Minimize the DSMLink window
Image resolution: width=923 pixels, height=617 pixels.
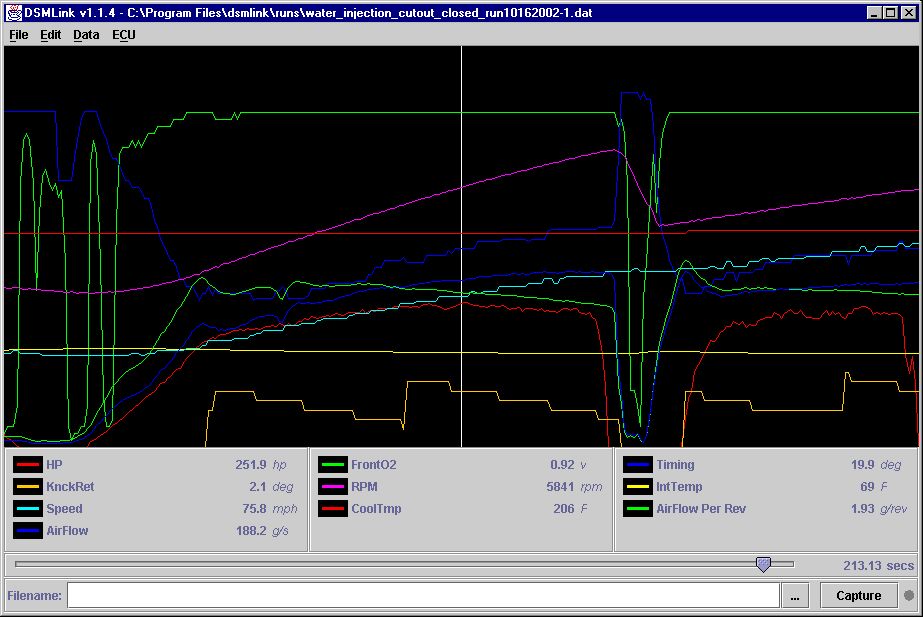point(874,12)
